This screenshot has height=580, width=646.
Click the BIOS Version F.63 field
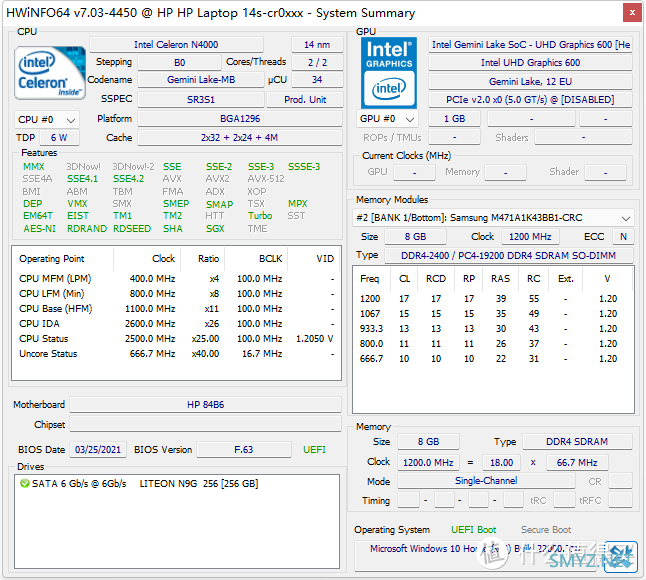243,449
